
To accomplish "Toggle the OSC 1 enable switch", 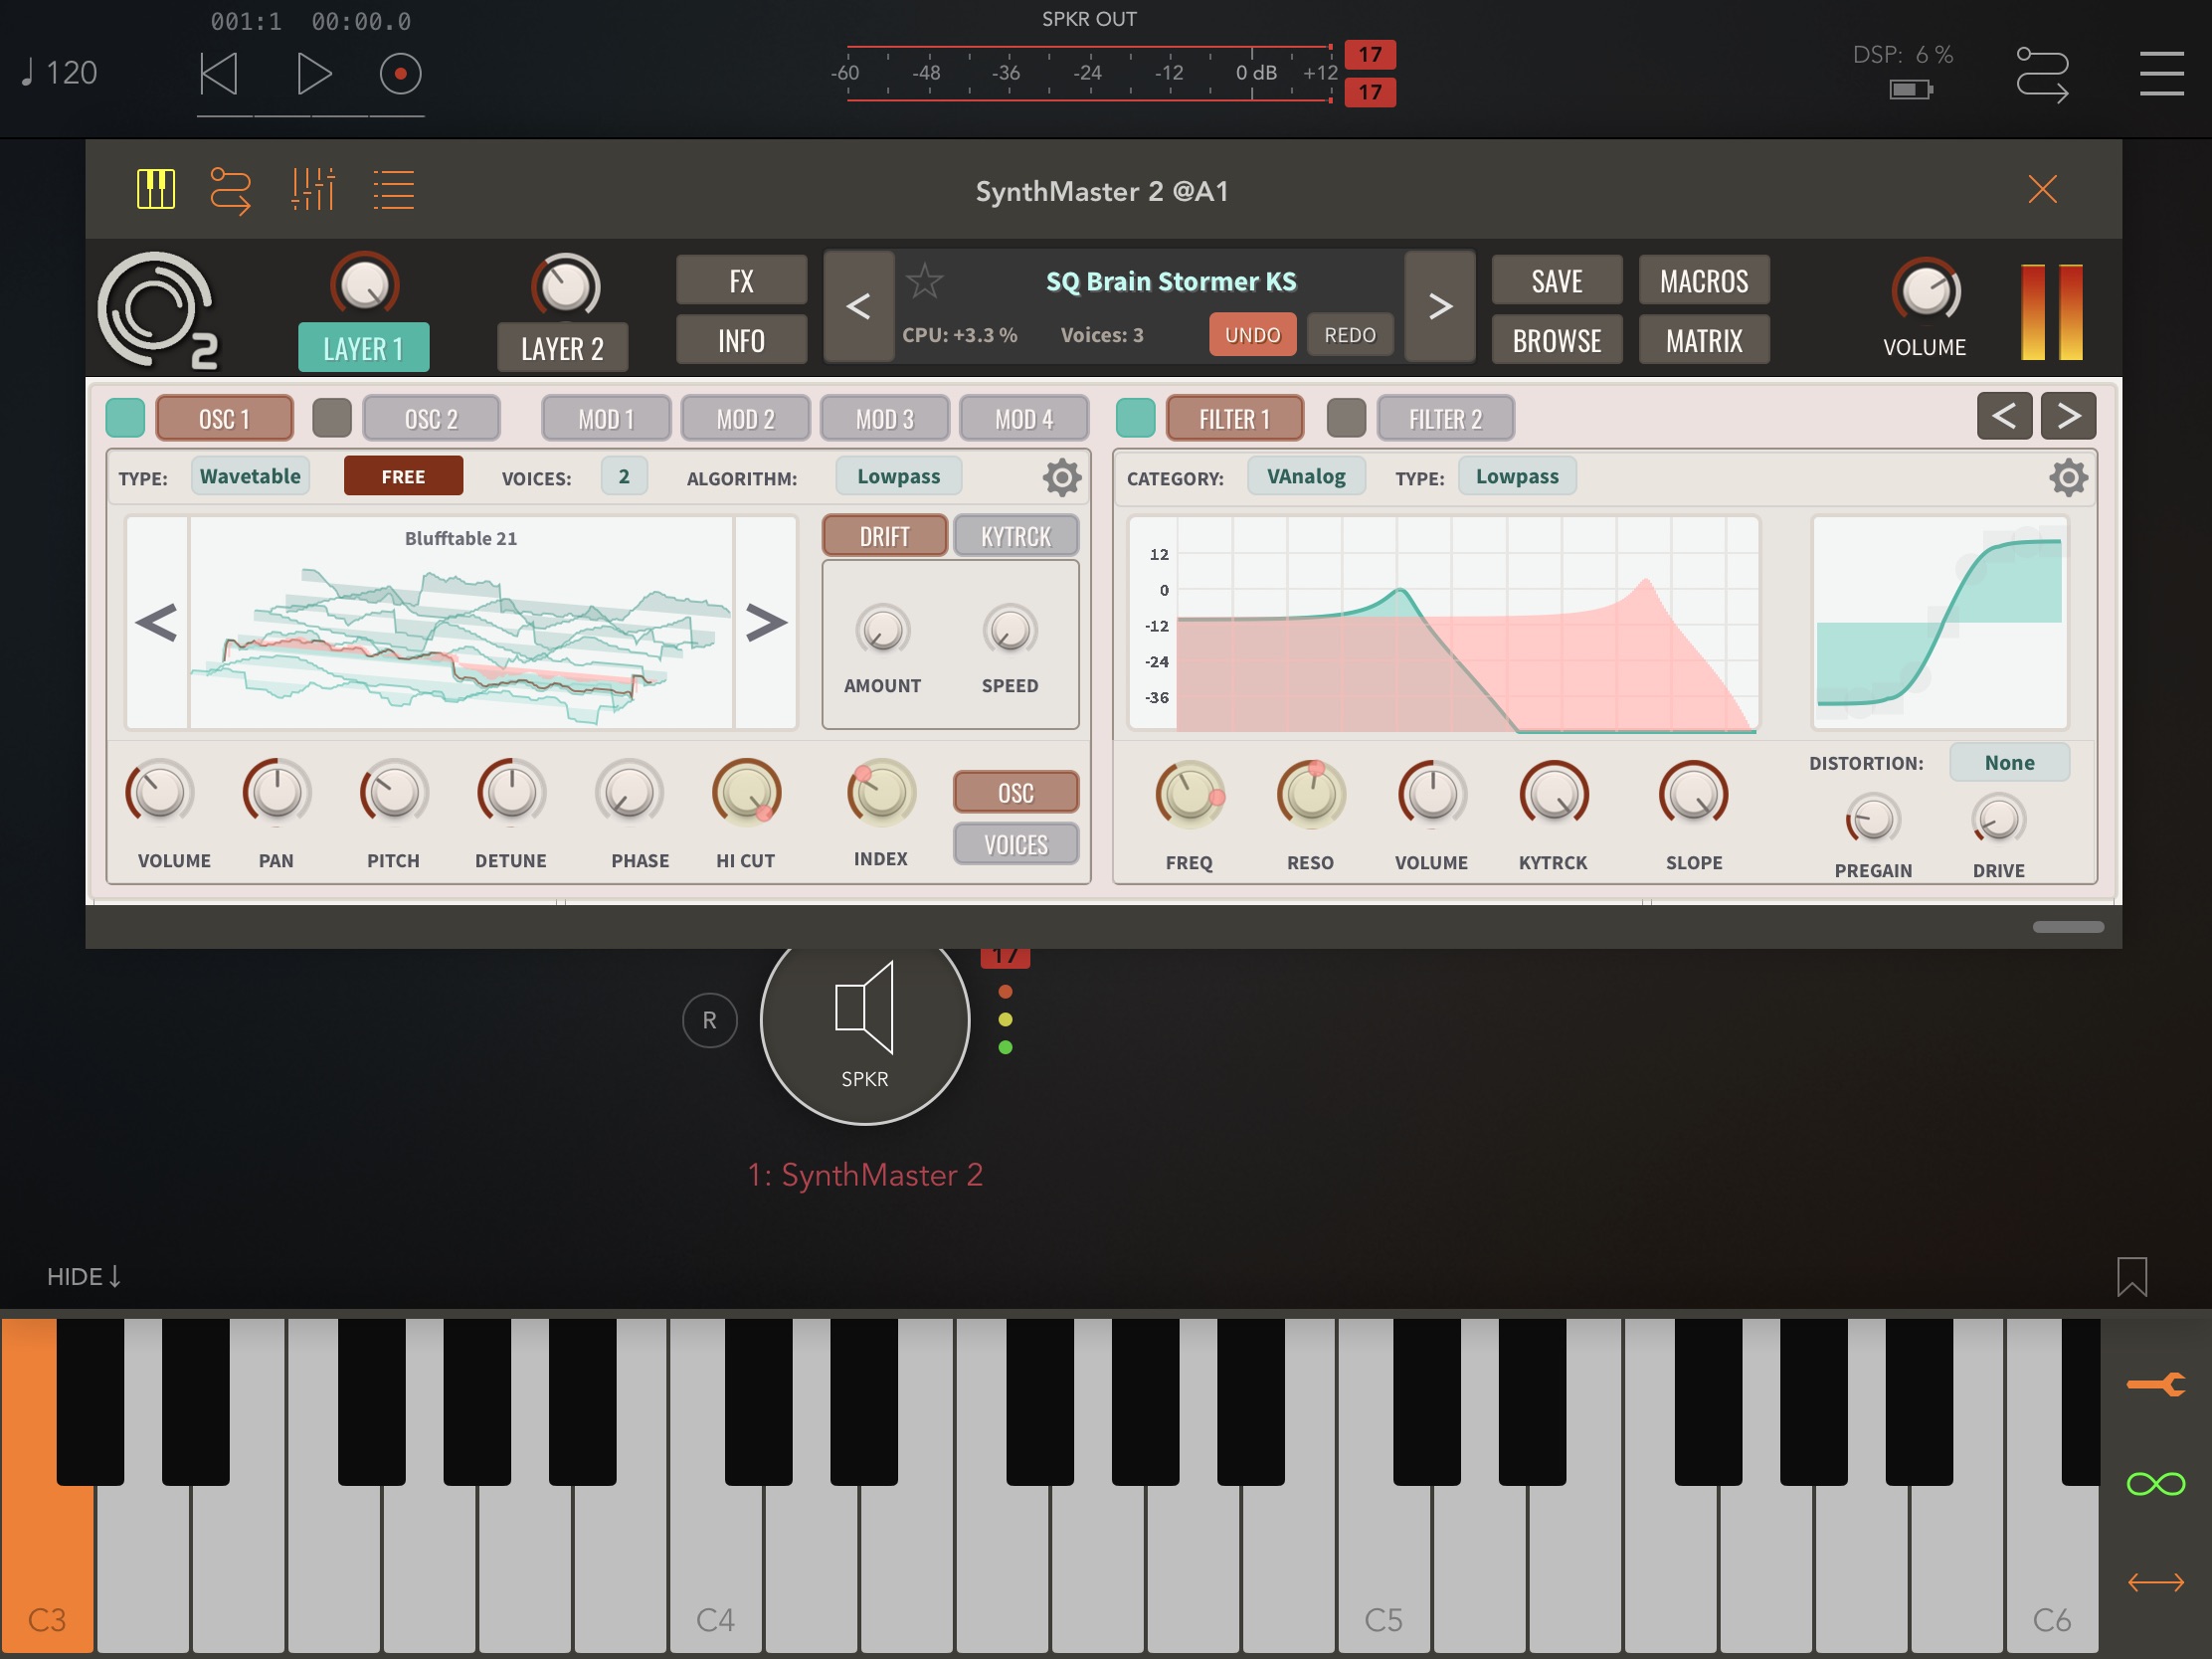I will 125,418.
